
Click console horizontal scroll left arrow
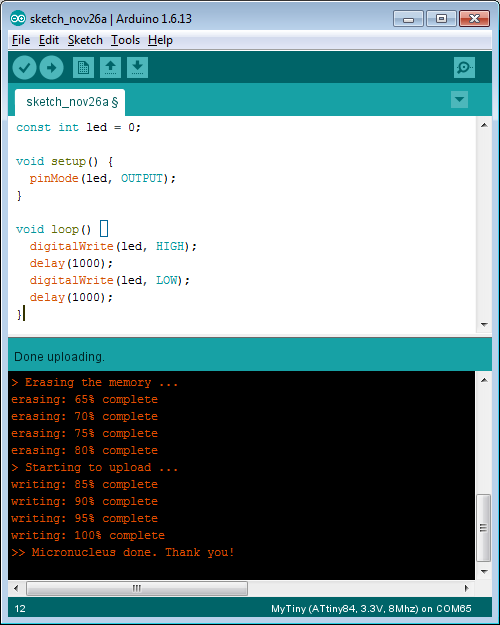(x=16, y=588)
